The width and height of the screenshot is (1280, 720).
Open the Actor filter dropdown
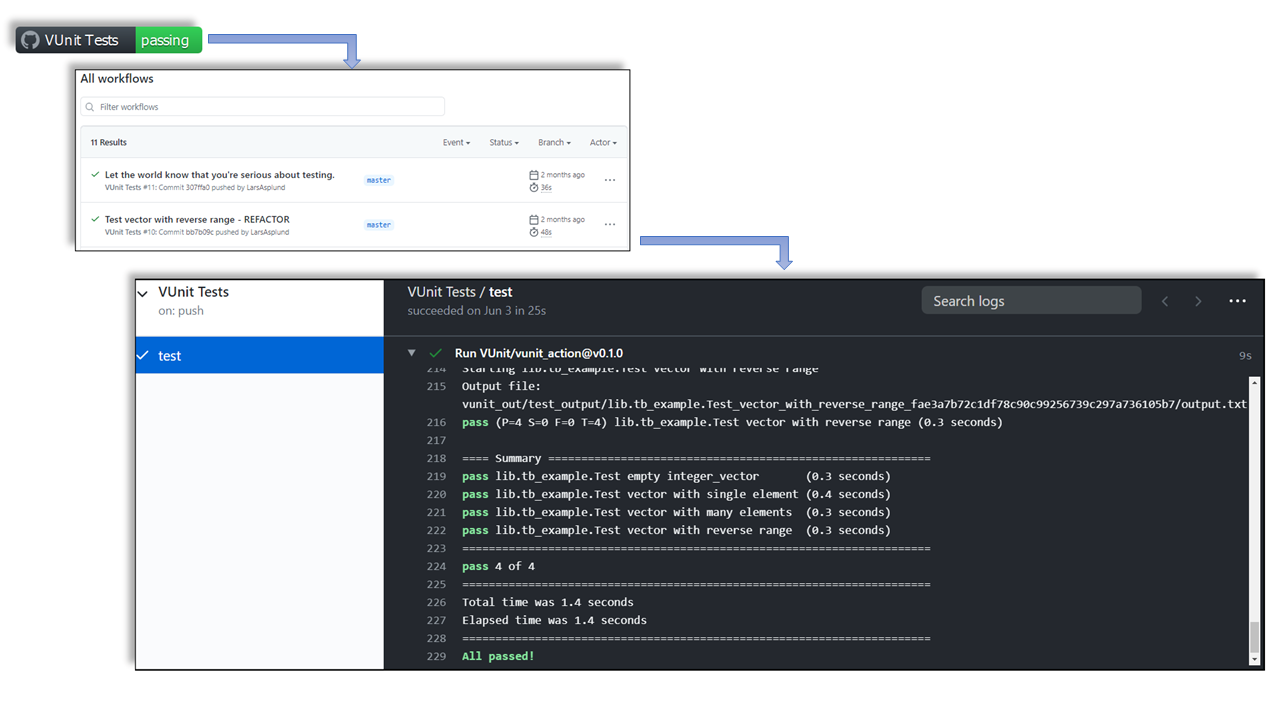pos(603,143)
